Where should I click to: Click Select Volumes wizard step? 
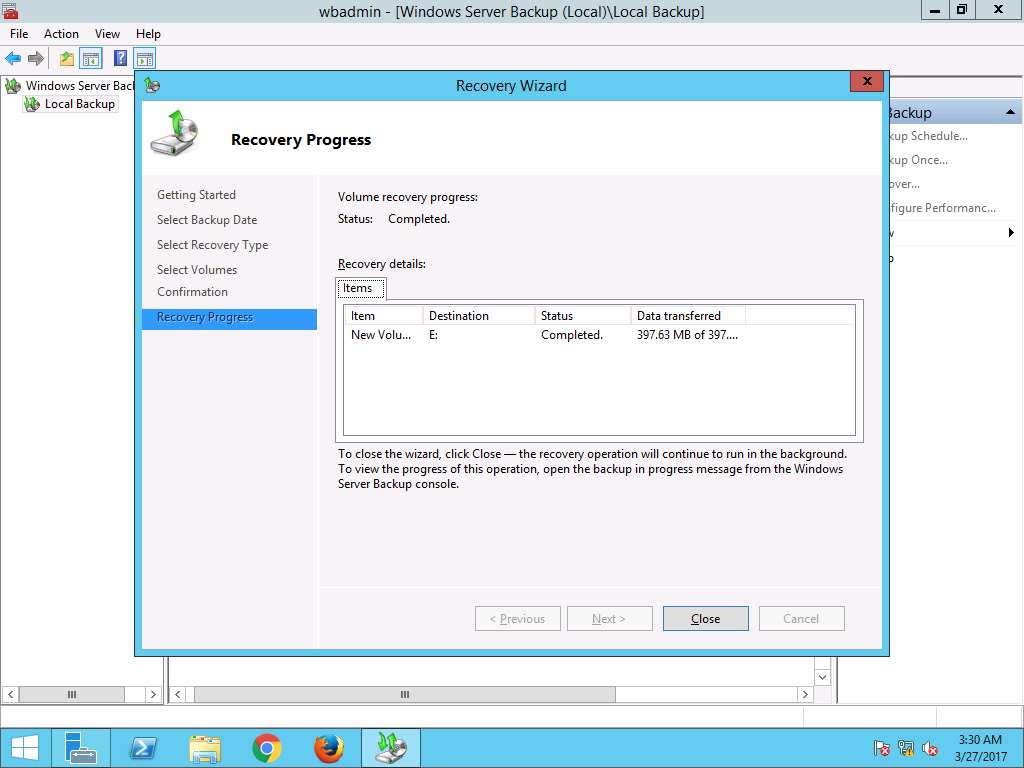click(197, 270)
